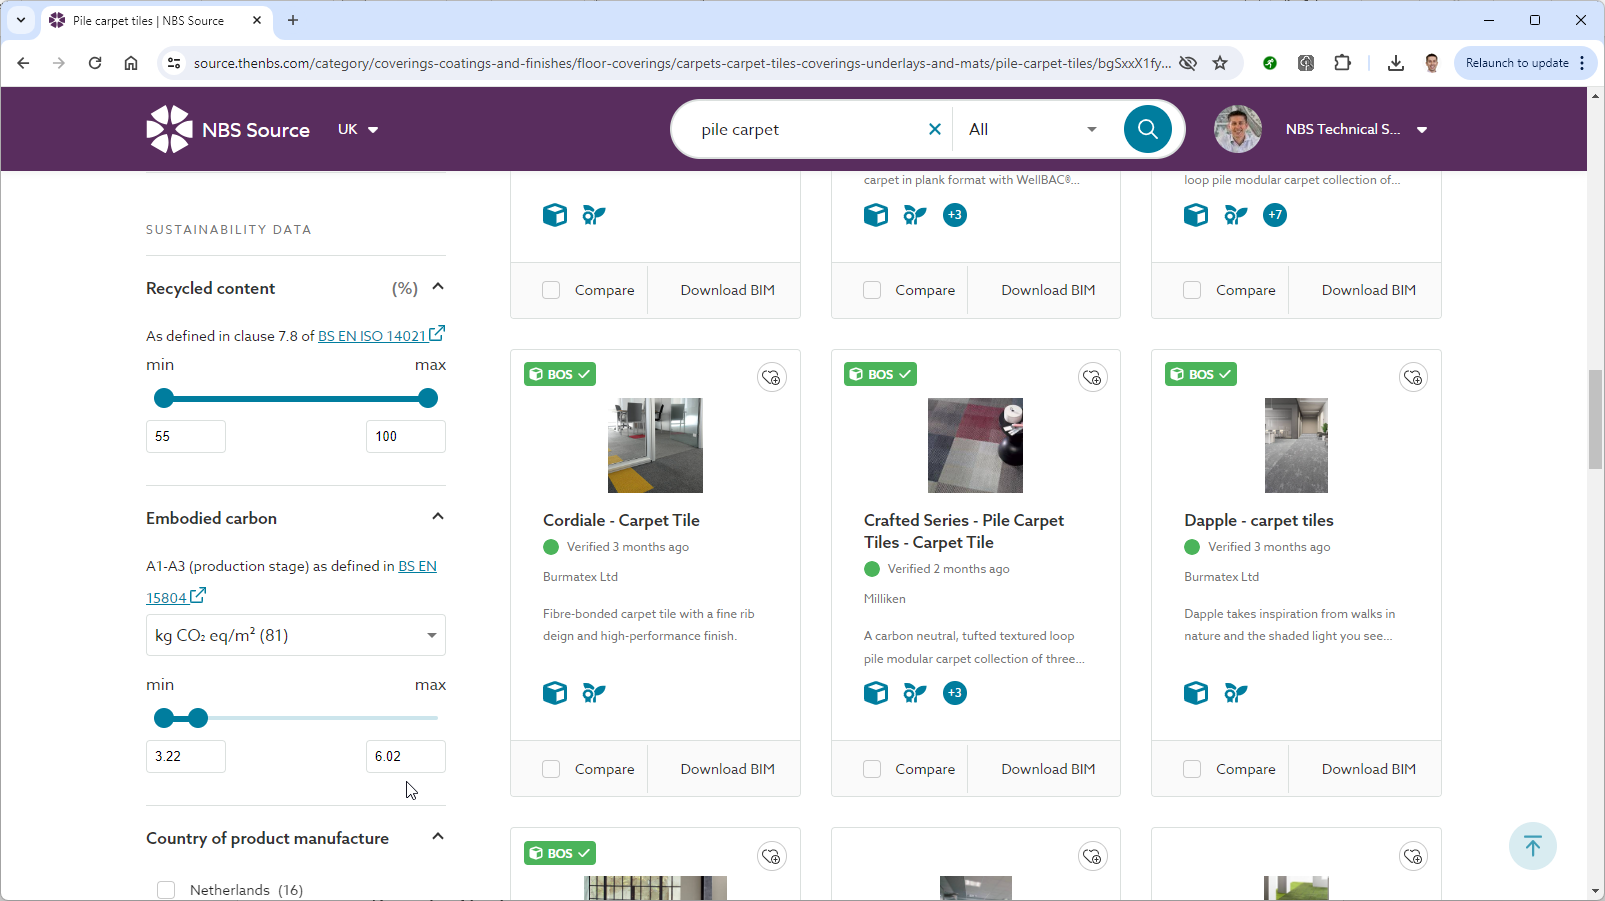Tick Compare for Crafted Series Pile Carpet Tiles

pos(872,769)
